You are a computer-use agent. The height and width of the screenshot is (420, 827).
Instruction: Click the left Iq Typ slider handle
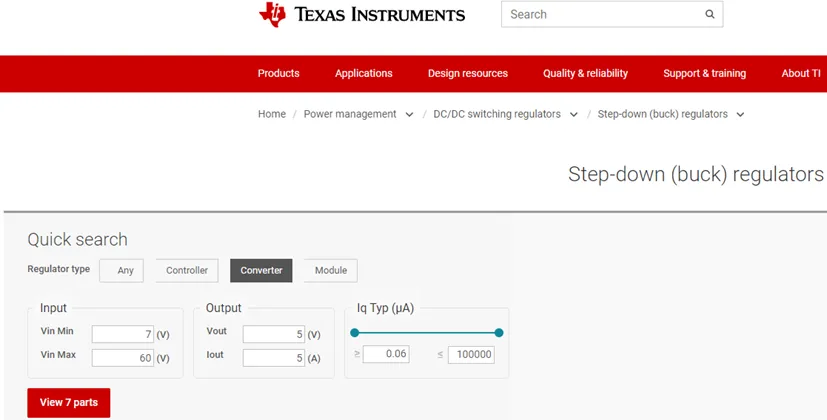click(354, 332)
